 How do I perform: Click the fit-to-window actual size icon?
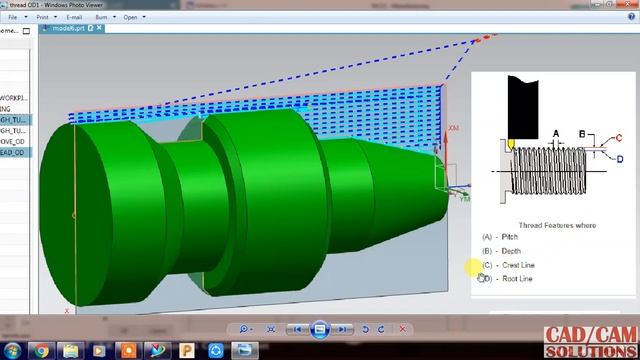271,329
